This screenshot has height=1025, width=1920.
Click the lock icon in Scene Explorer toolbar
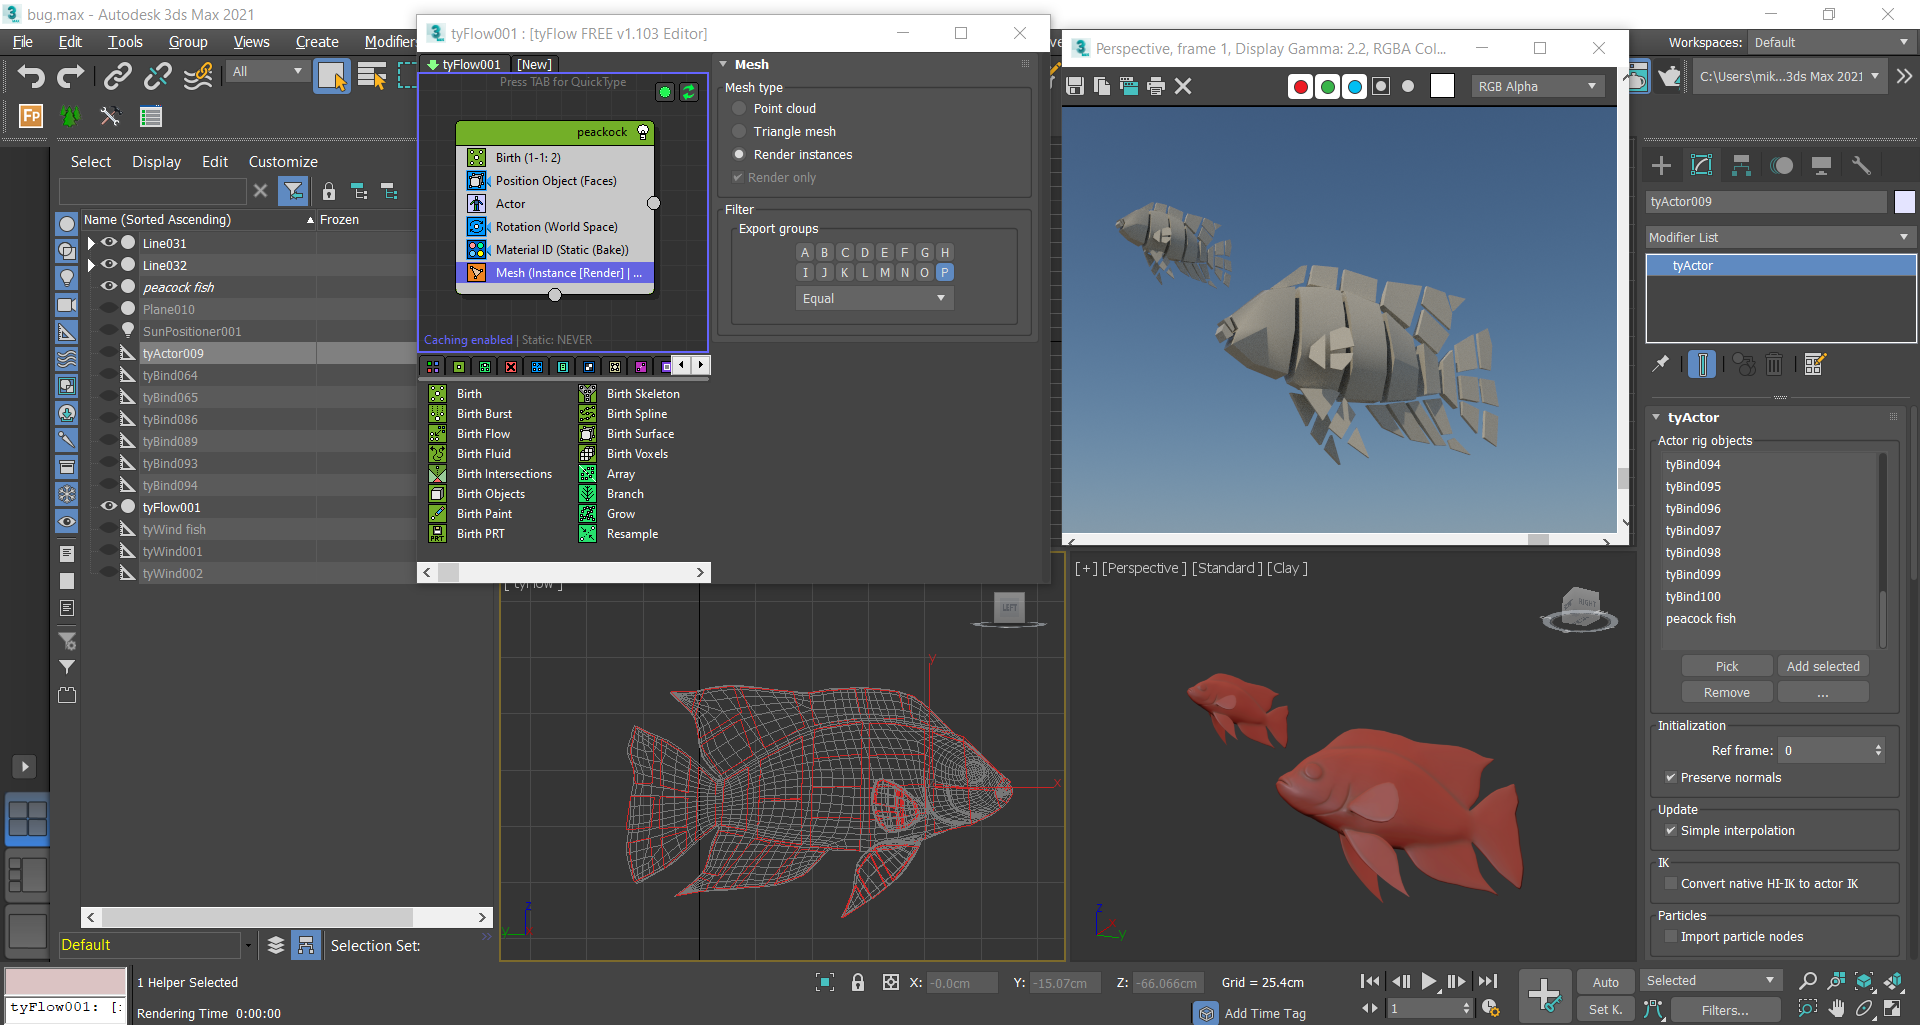click(x=329, y=191)
